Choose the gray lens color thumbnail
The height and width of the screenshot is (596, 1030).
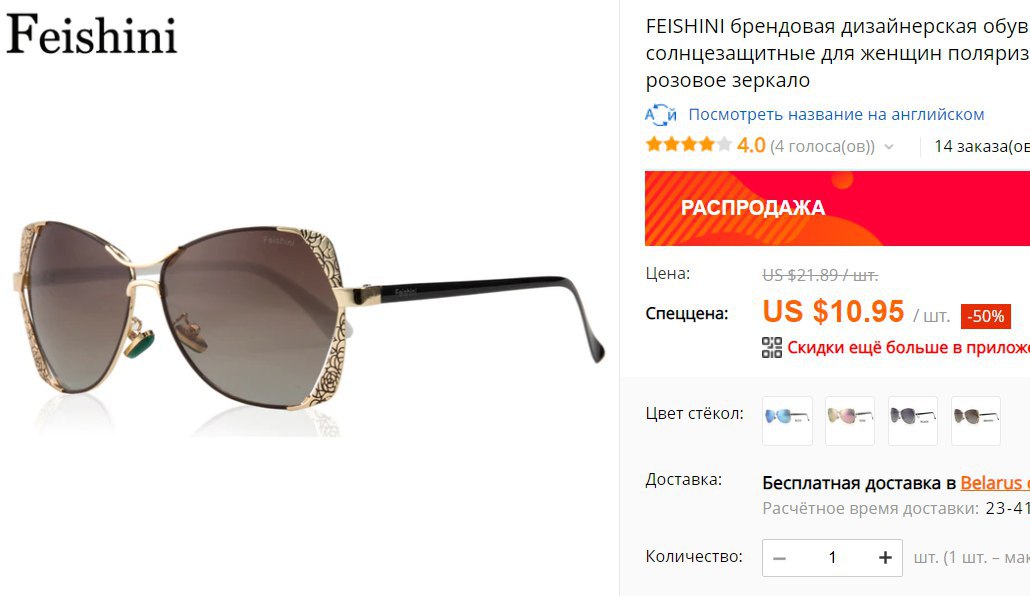click(913, 421)
